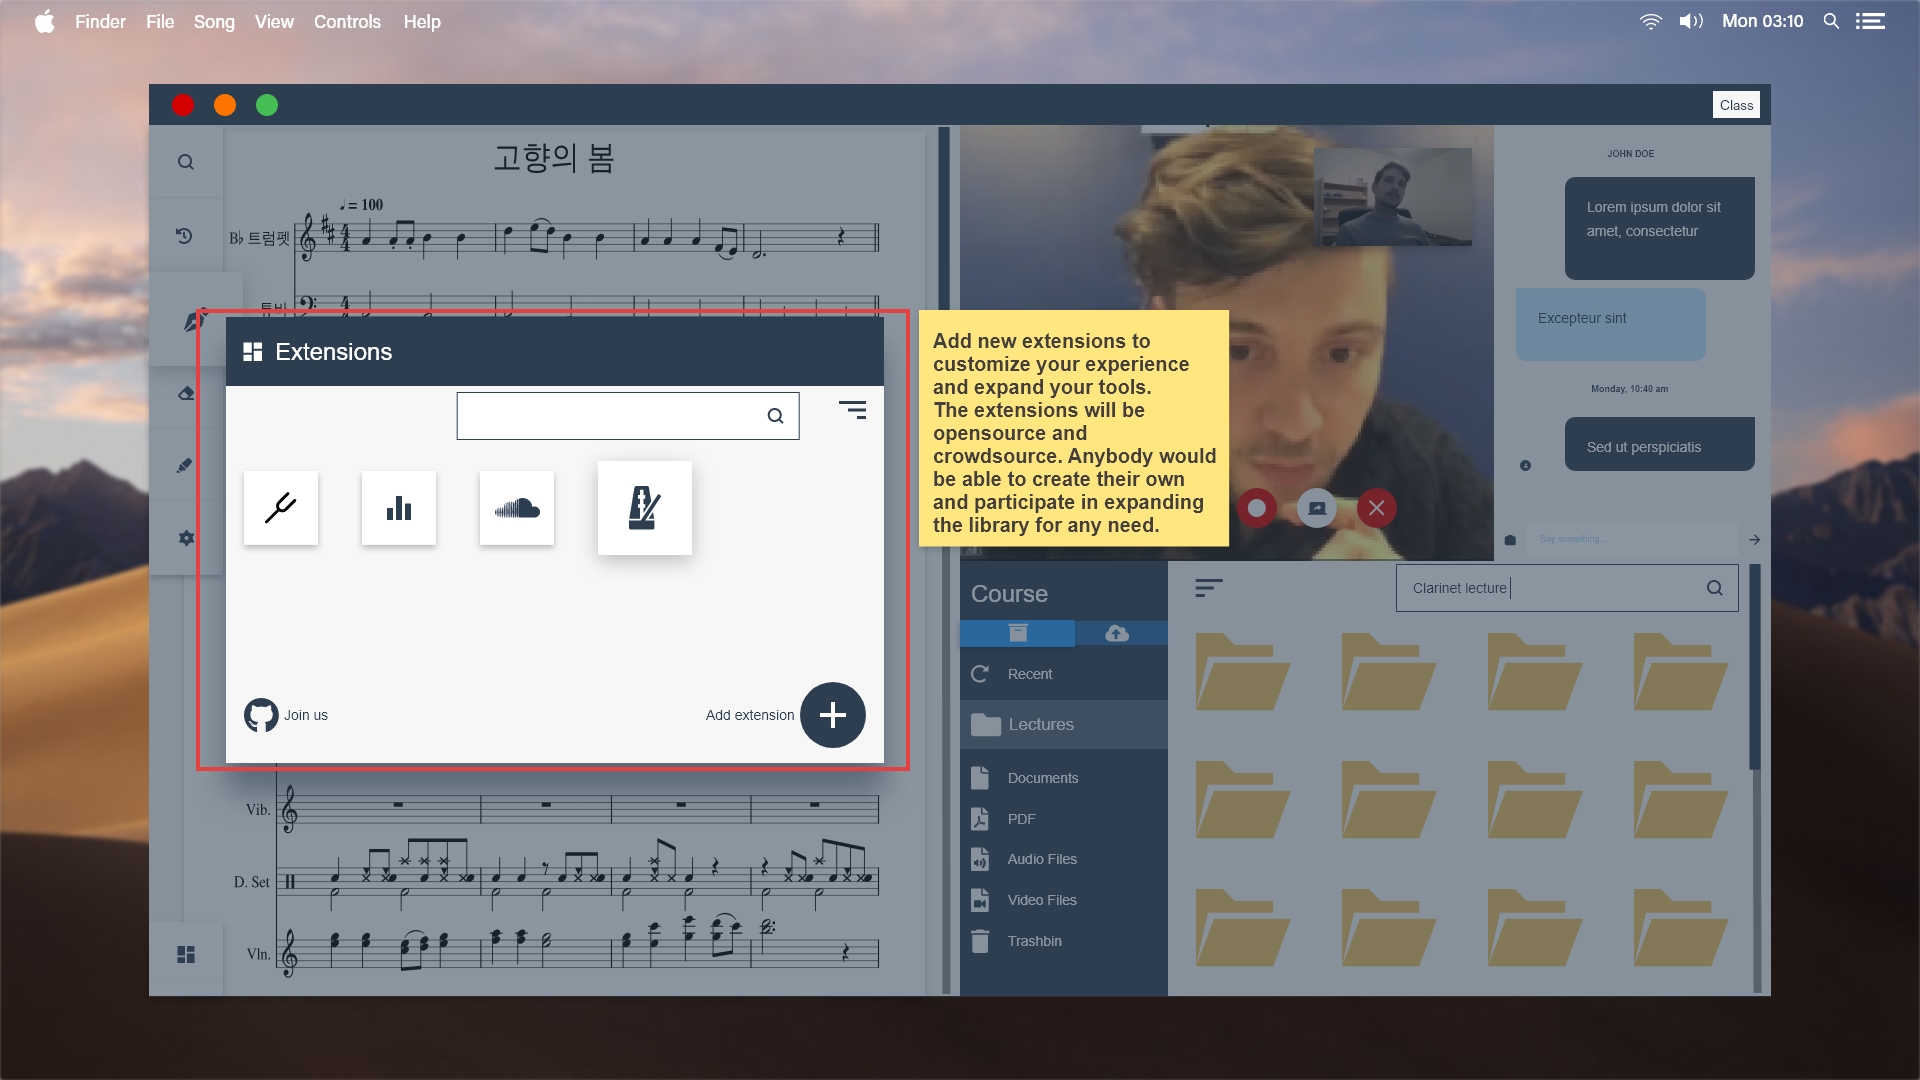Open the bar chart extension

[x=399, y=508]
